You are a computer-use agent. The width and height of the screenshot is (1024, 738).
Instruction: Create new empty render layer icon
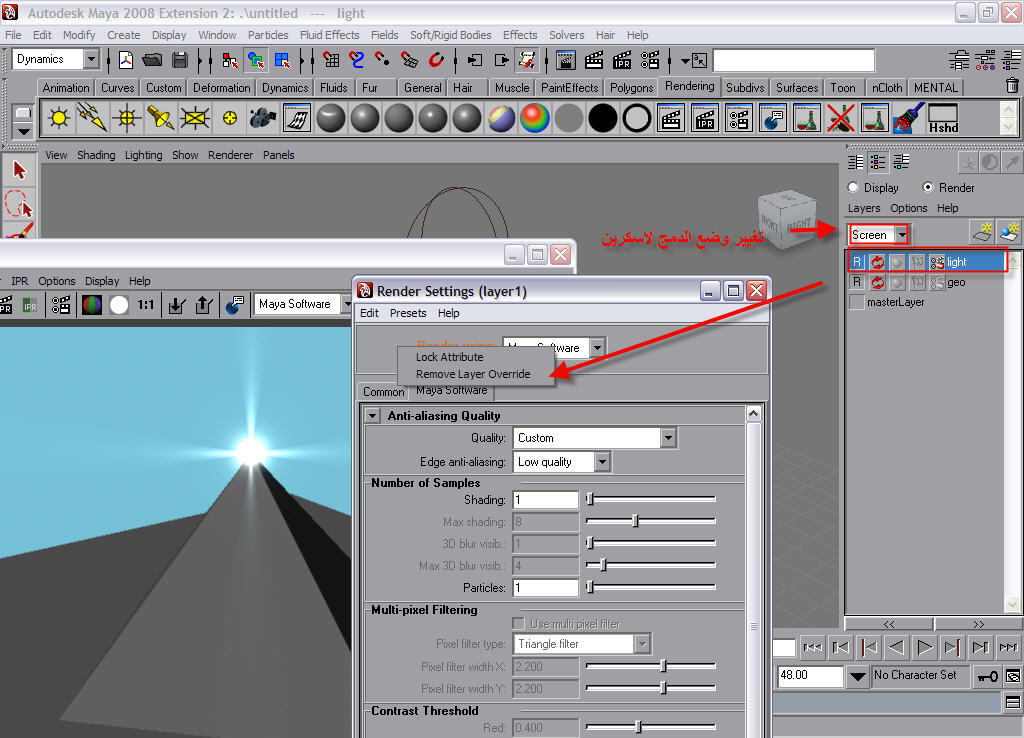coord(982,232)
